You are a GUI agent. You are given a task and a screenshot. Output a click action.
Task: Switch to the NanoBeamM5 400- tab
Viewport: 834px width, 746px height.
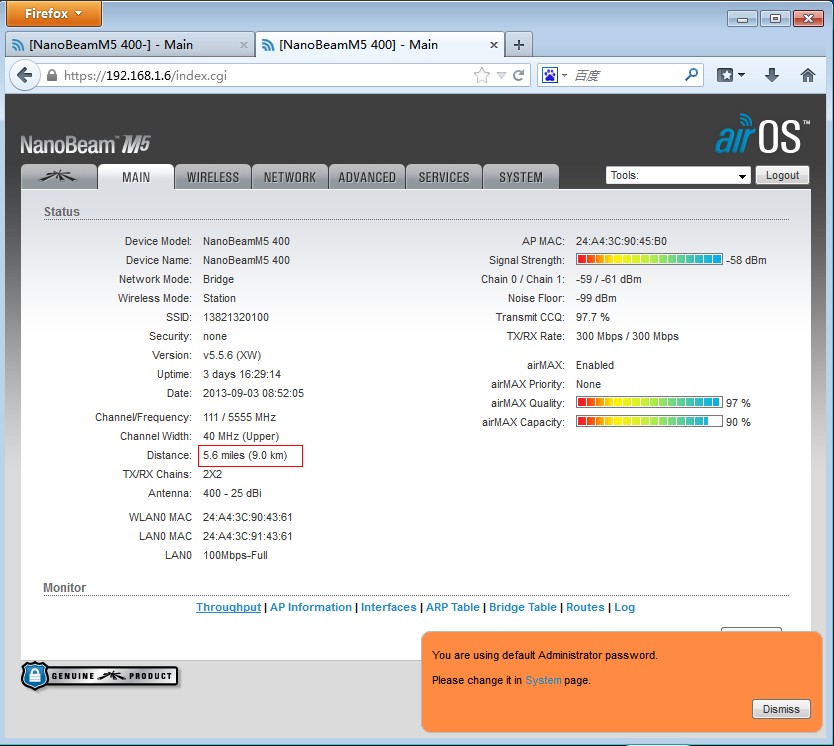(130, 45)
